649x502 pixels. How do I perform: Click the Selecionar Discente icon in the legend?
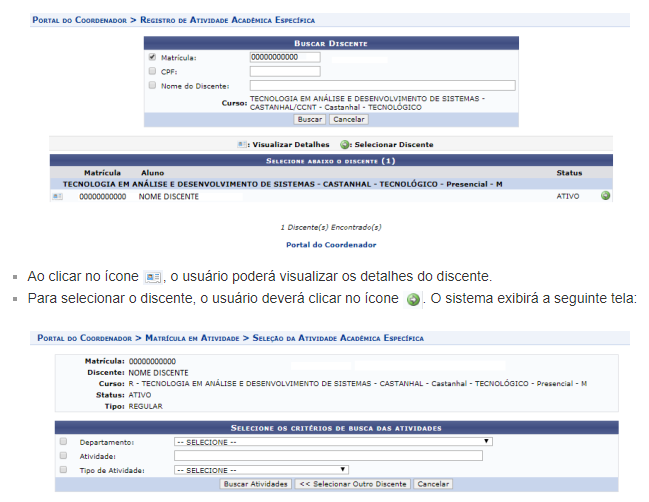344,144
